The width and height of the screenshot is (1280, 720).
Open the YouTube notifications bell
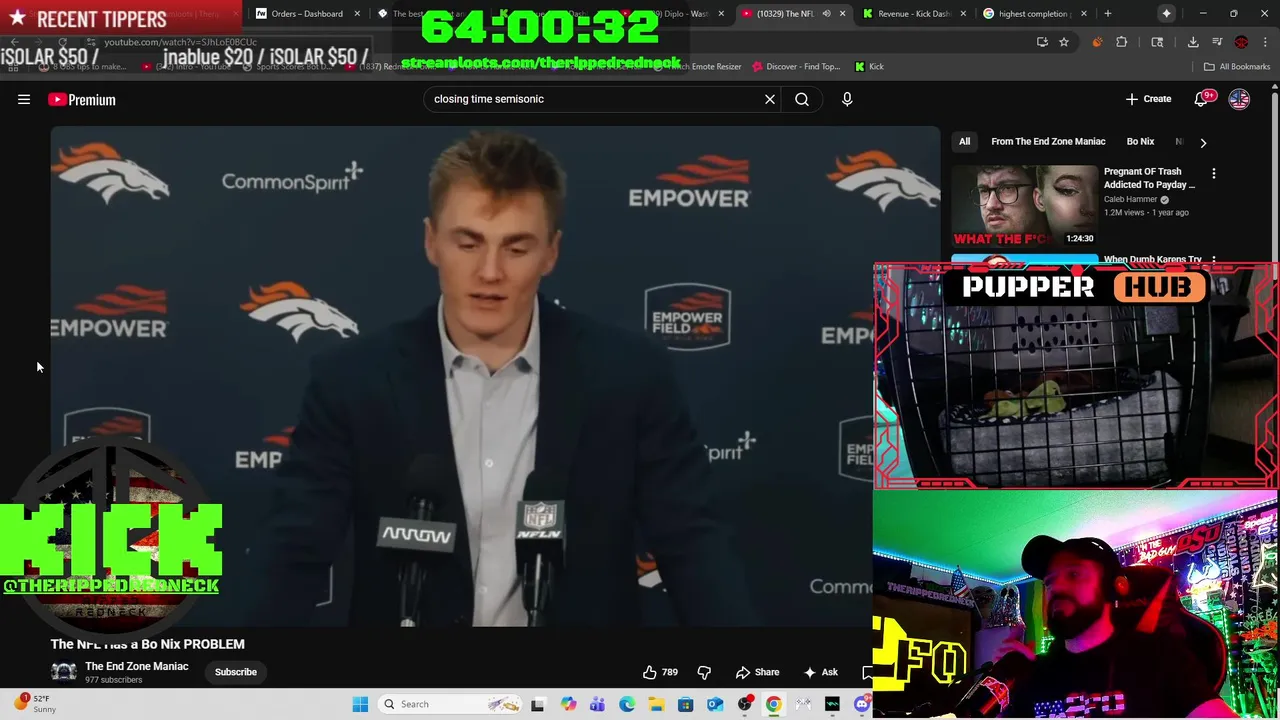point(1203,99)
